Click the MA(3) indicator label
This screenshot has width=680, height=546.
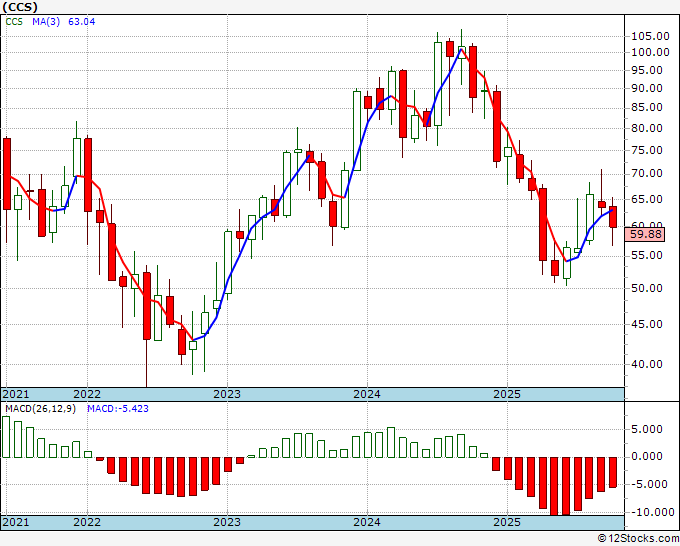tap(46, 22)
